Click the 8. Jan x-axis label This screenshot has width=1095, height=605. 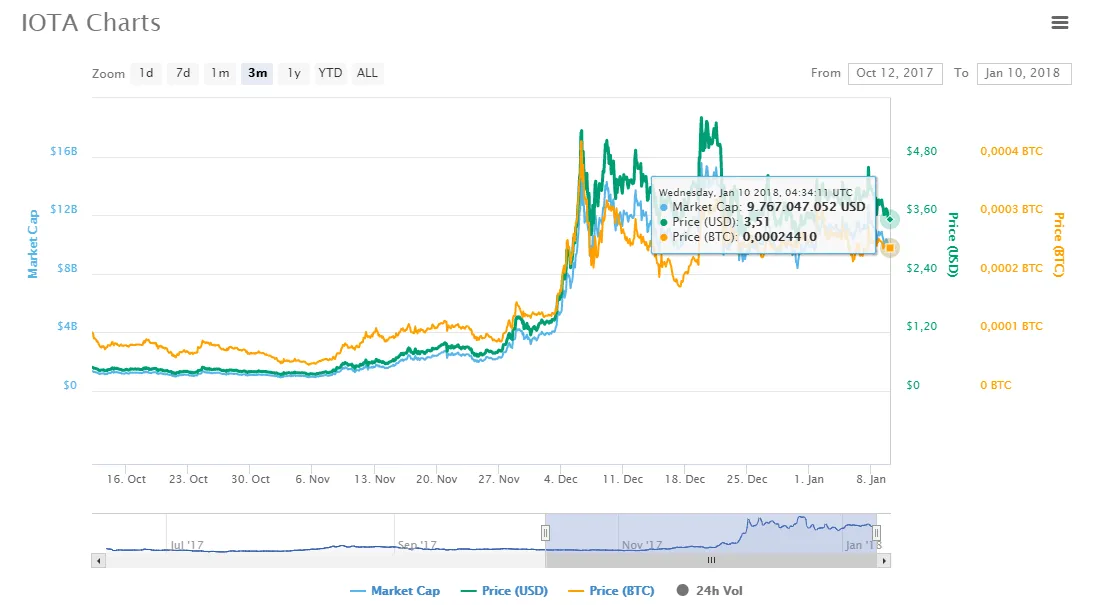(871, 479)
